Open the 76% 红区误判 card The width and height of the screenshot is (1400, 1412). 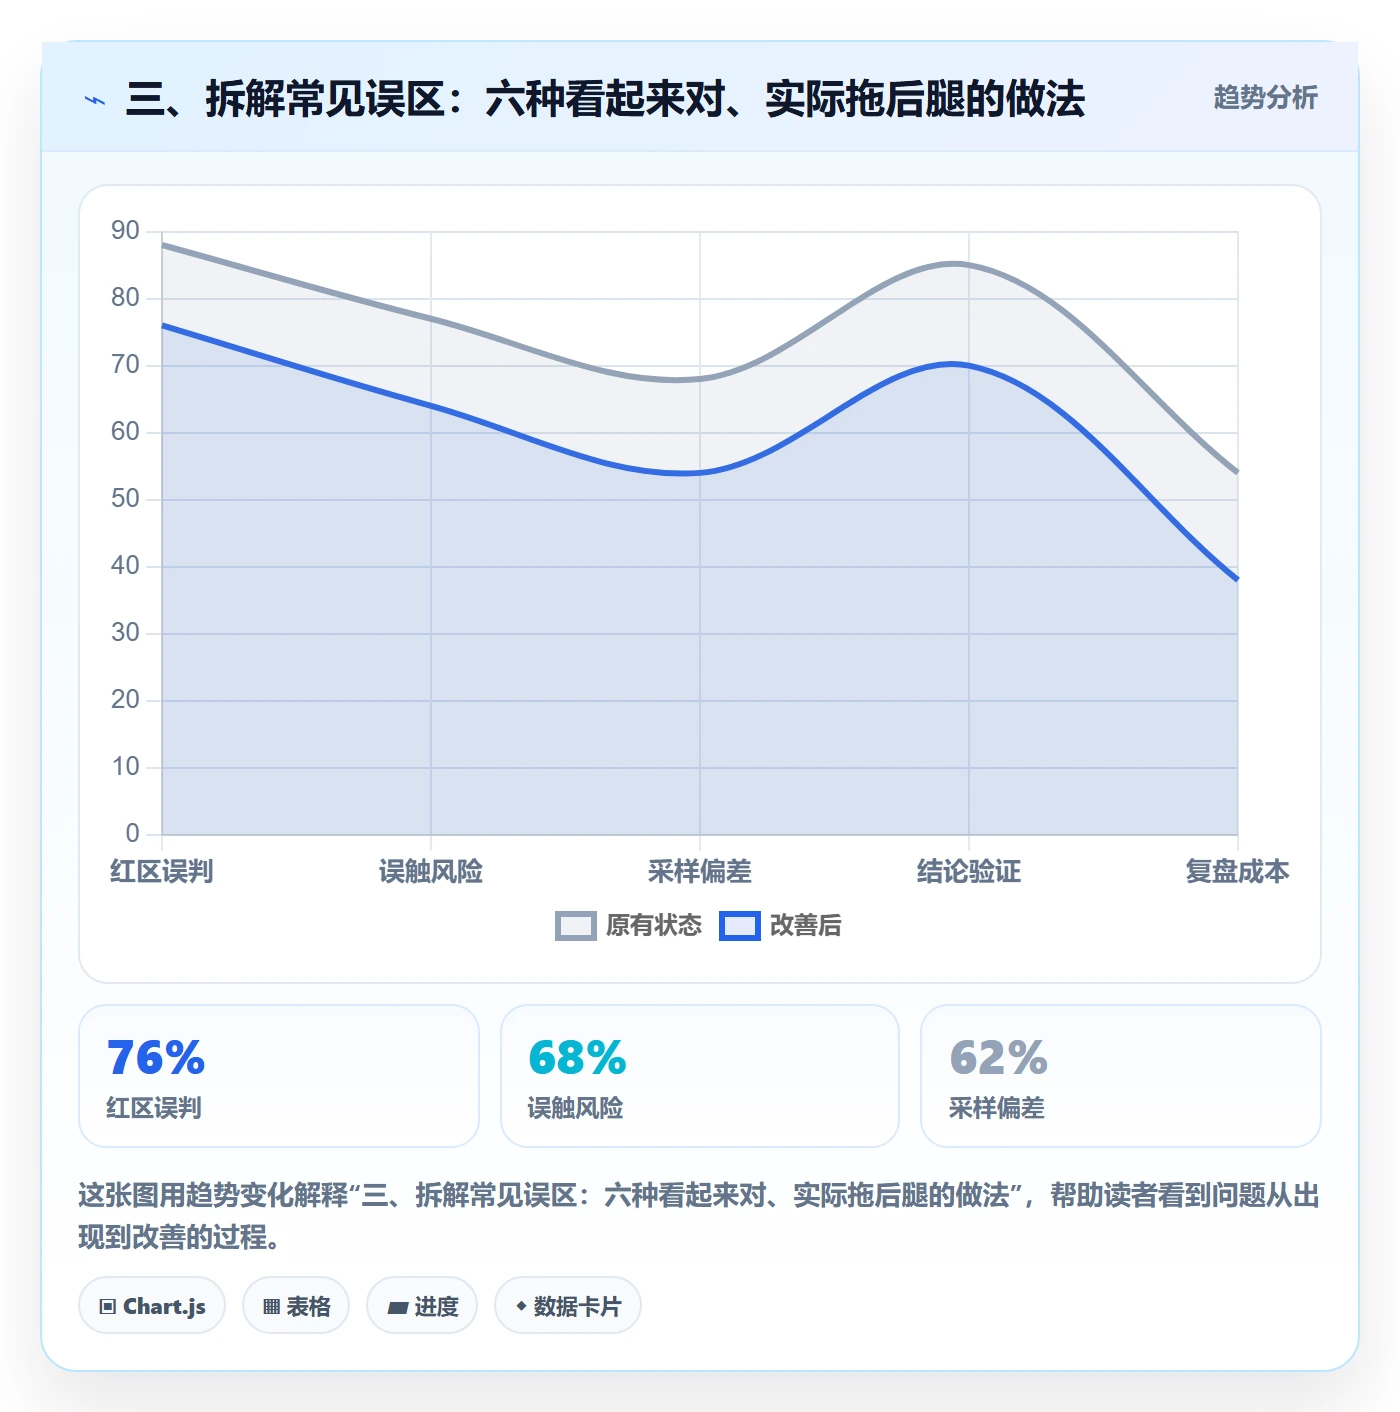[279, 1076]
